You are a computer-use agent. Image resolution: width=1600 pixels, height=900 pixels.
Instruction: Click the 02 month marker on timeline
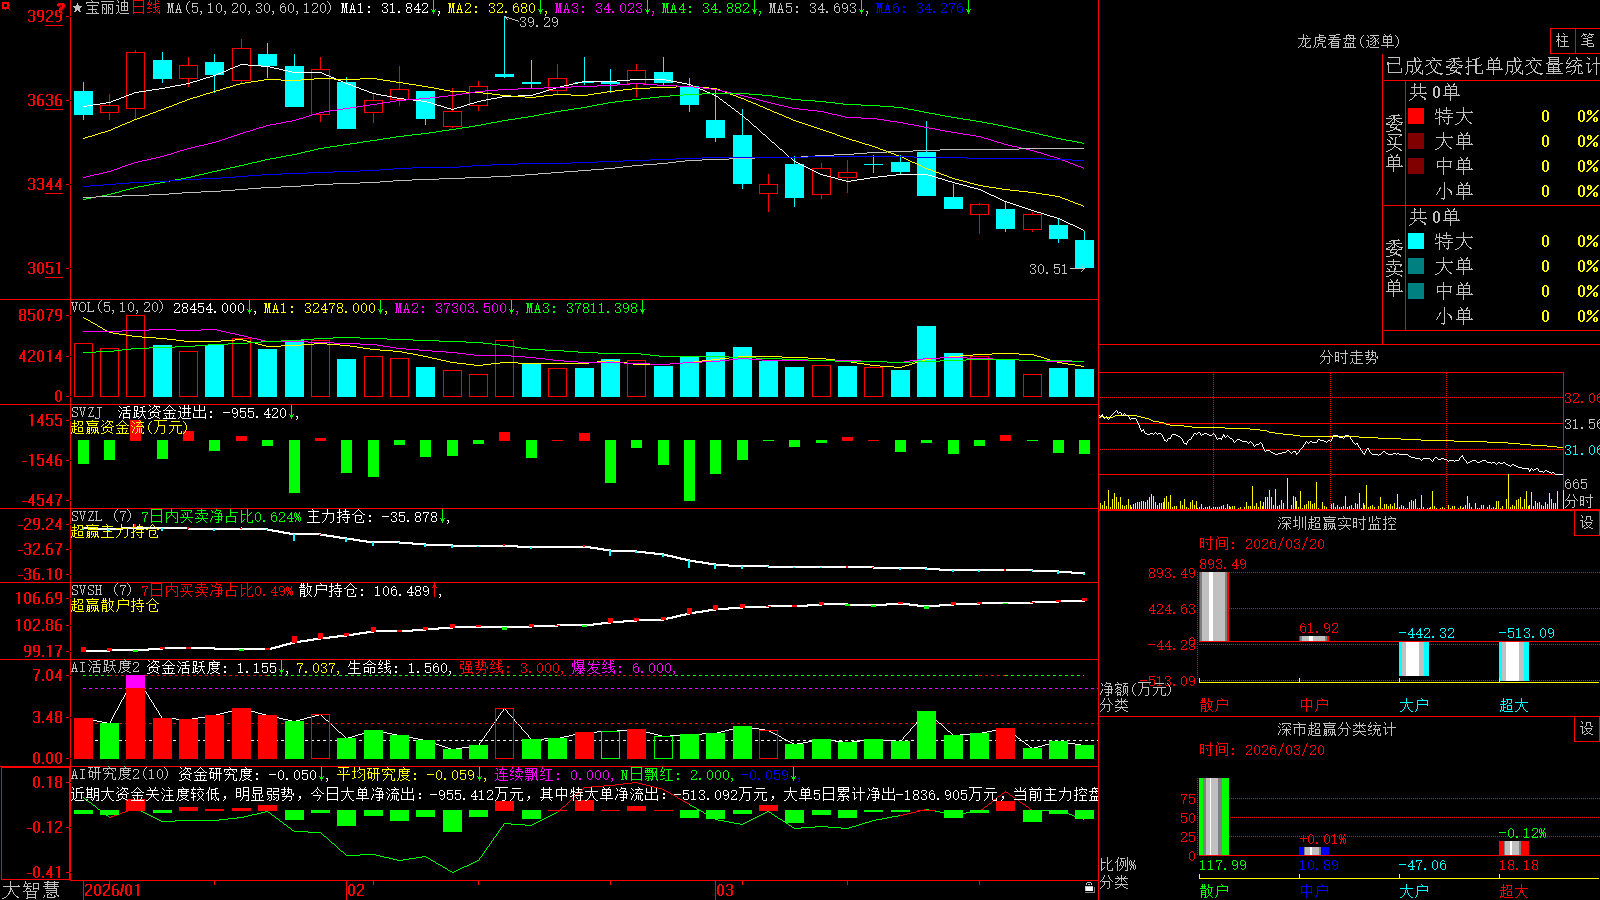356,890
